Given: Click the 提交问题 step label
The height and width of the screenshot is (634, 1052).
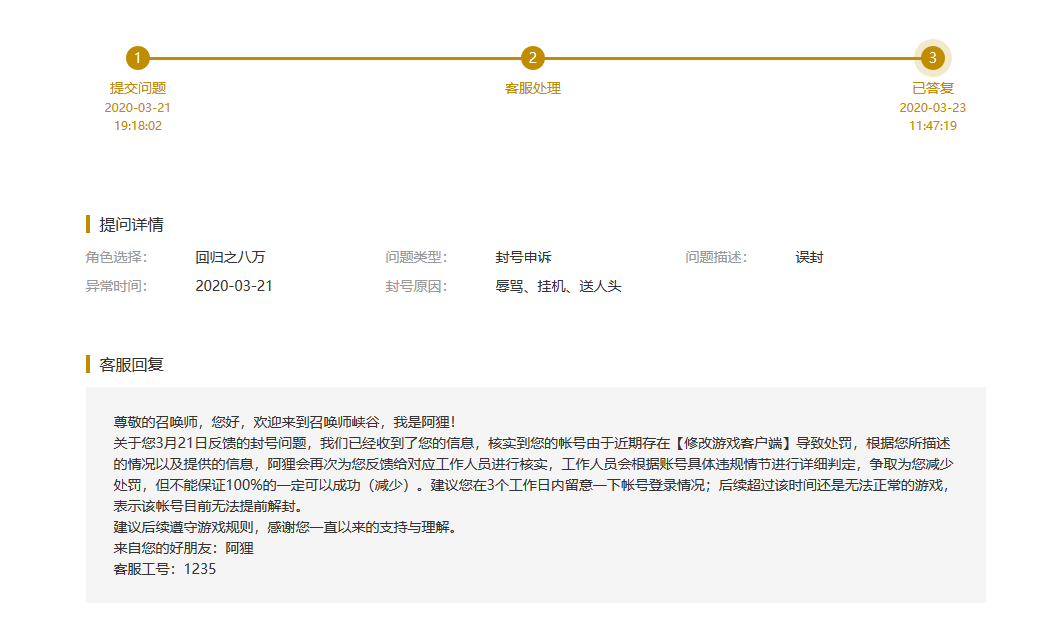Looking at the screenshot, I should [138, 88].
